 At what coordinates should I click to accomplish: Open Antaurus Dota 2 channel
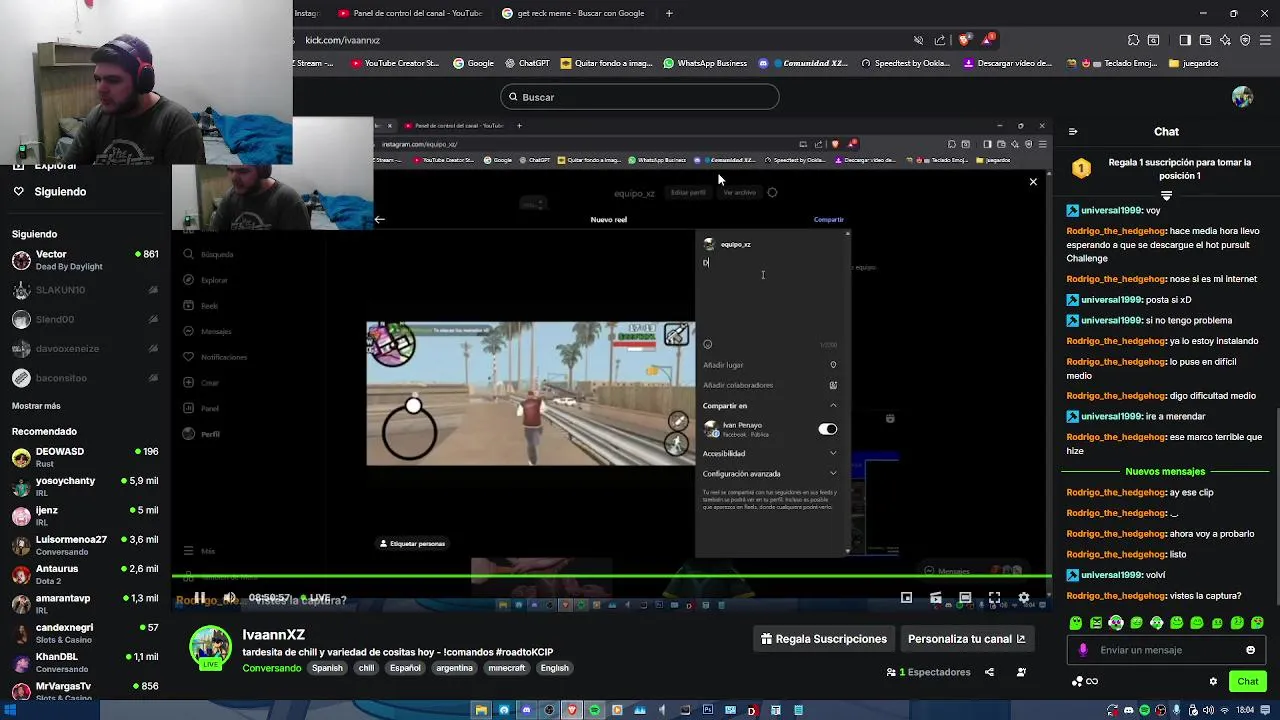point(85,574)
